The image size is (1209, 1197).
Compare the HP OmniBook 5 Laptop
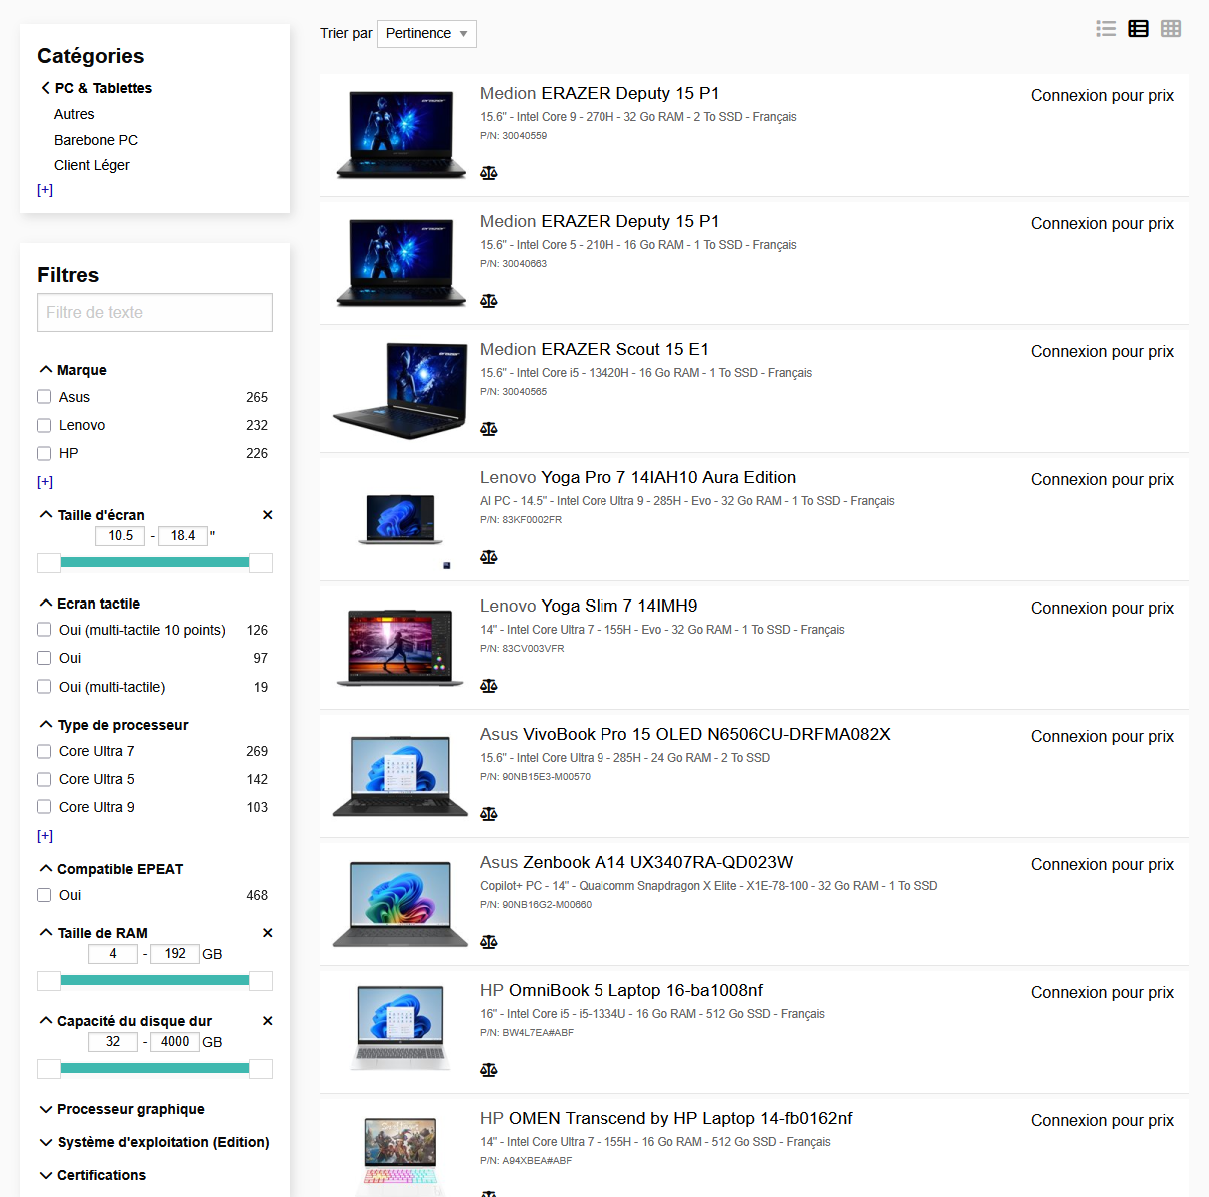click(x=488, y=1070)
